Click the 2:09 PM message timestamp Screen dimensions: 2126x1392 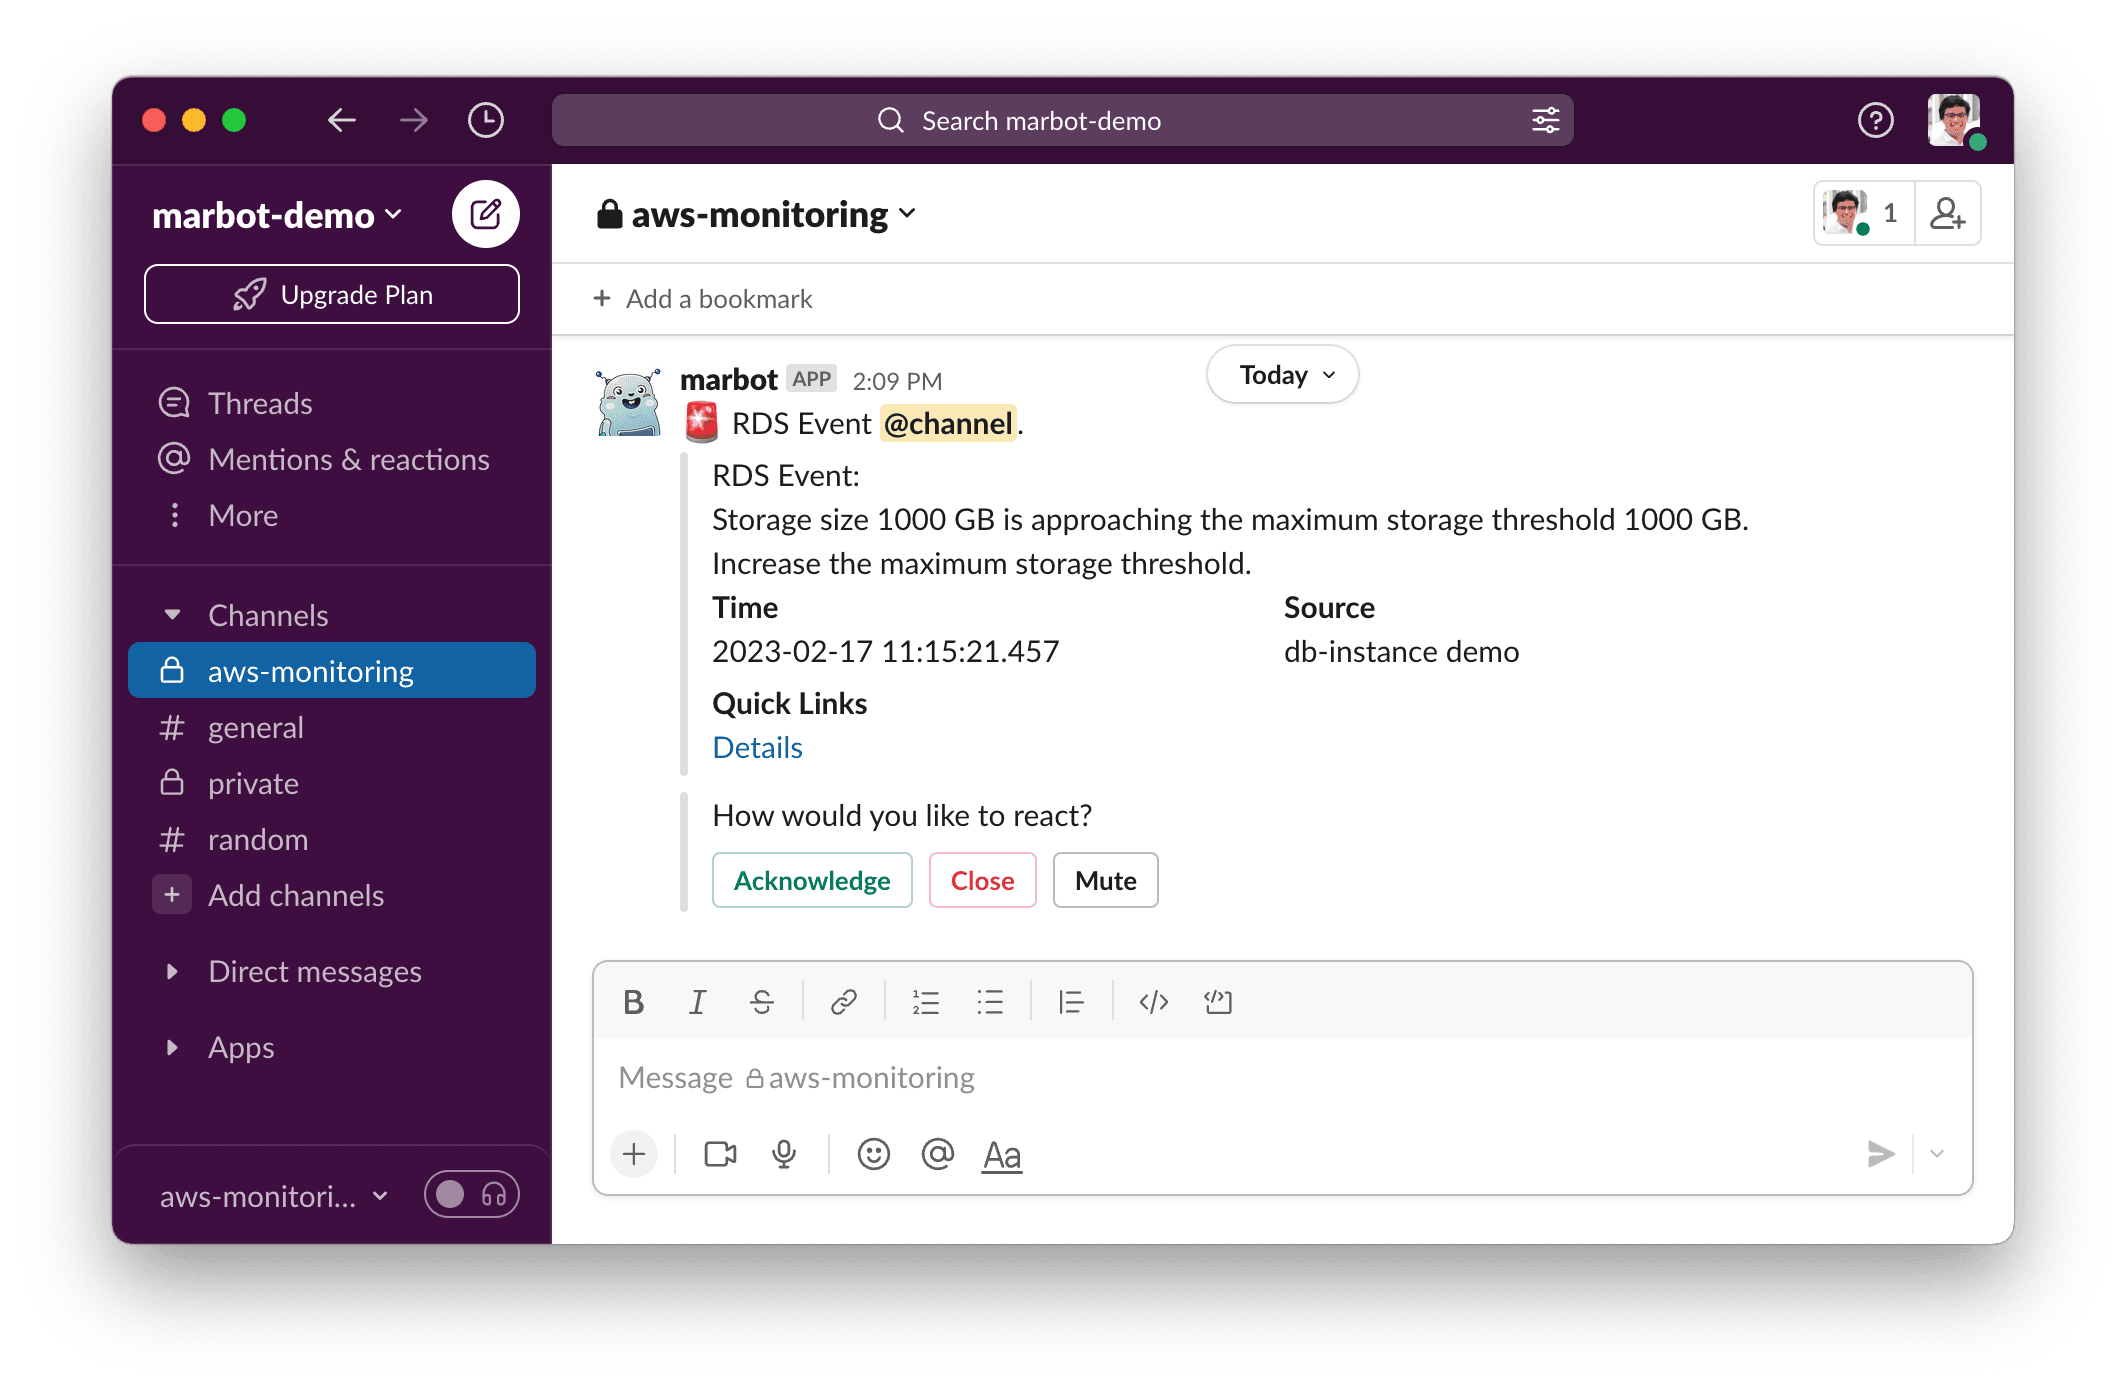tap(897, 381)
